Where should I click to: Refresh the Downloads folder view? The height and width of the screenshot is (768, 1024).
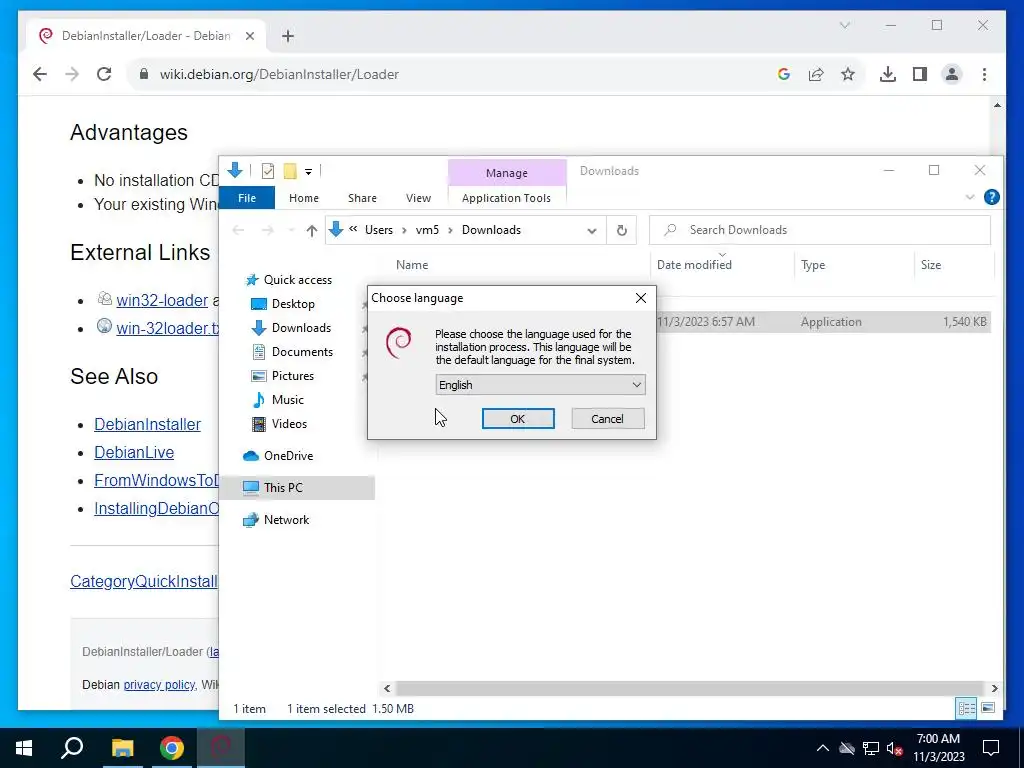pyautogui.click(x=622, y=230)
